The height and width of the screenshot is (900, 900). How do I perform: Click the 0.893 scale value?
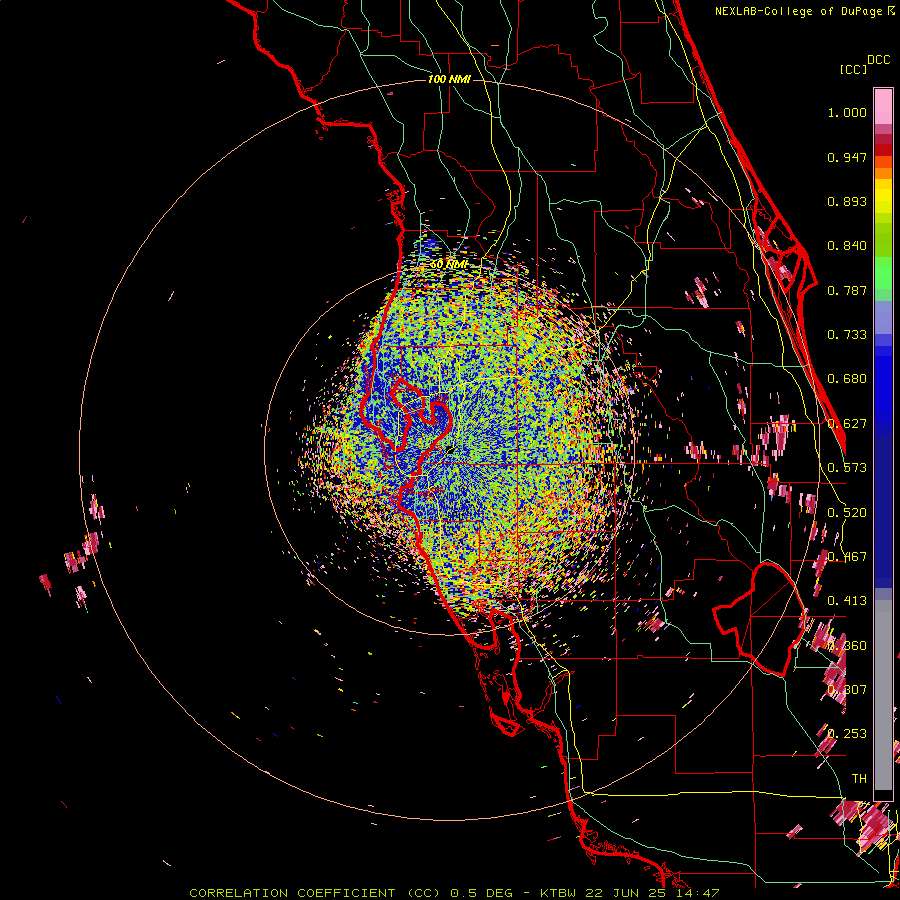point(847,201)
